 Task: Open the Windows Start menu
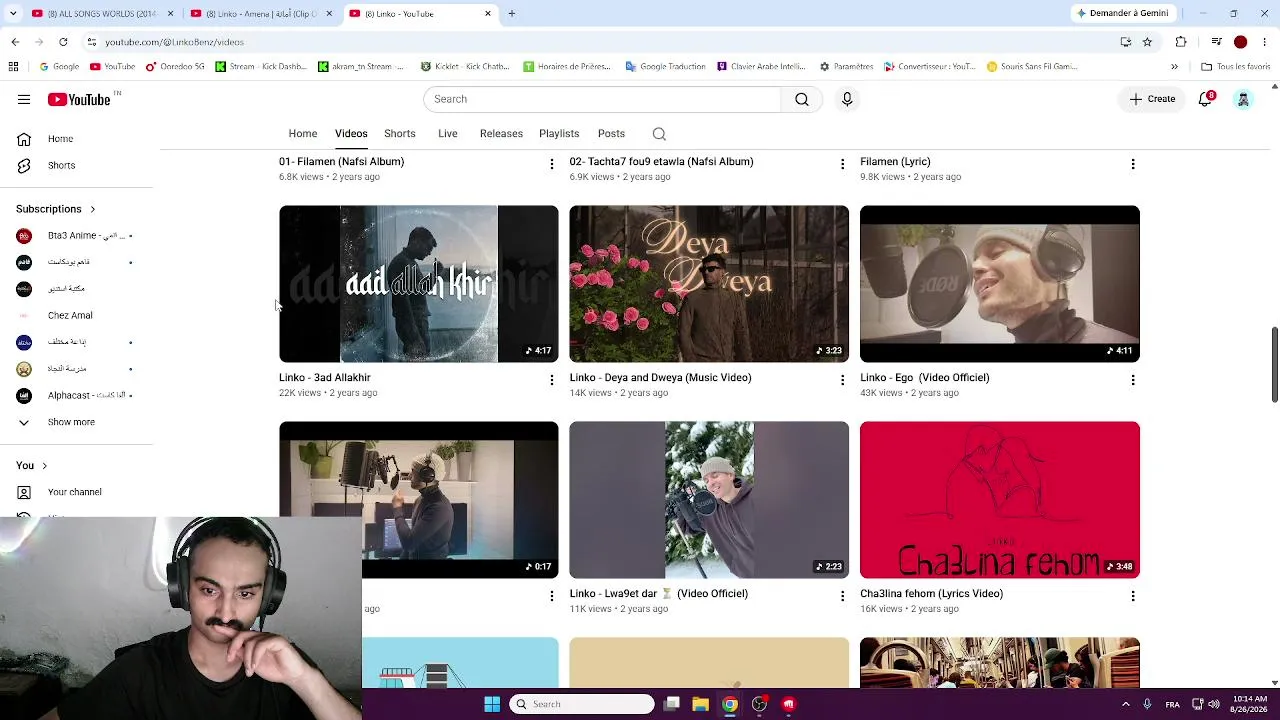point(492,704)
